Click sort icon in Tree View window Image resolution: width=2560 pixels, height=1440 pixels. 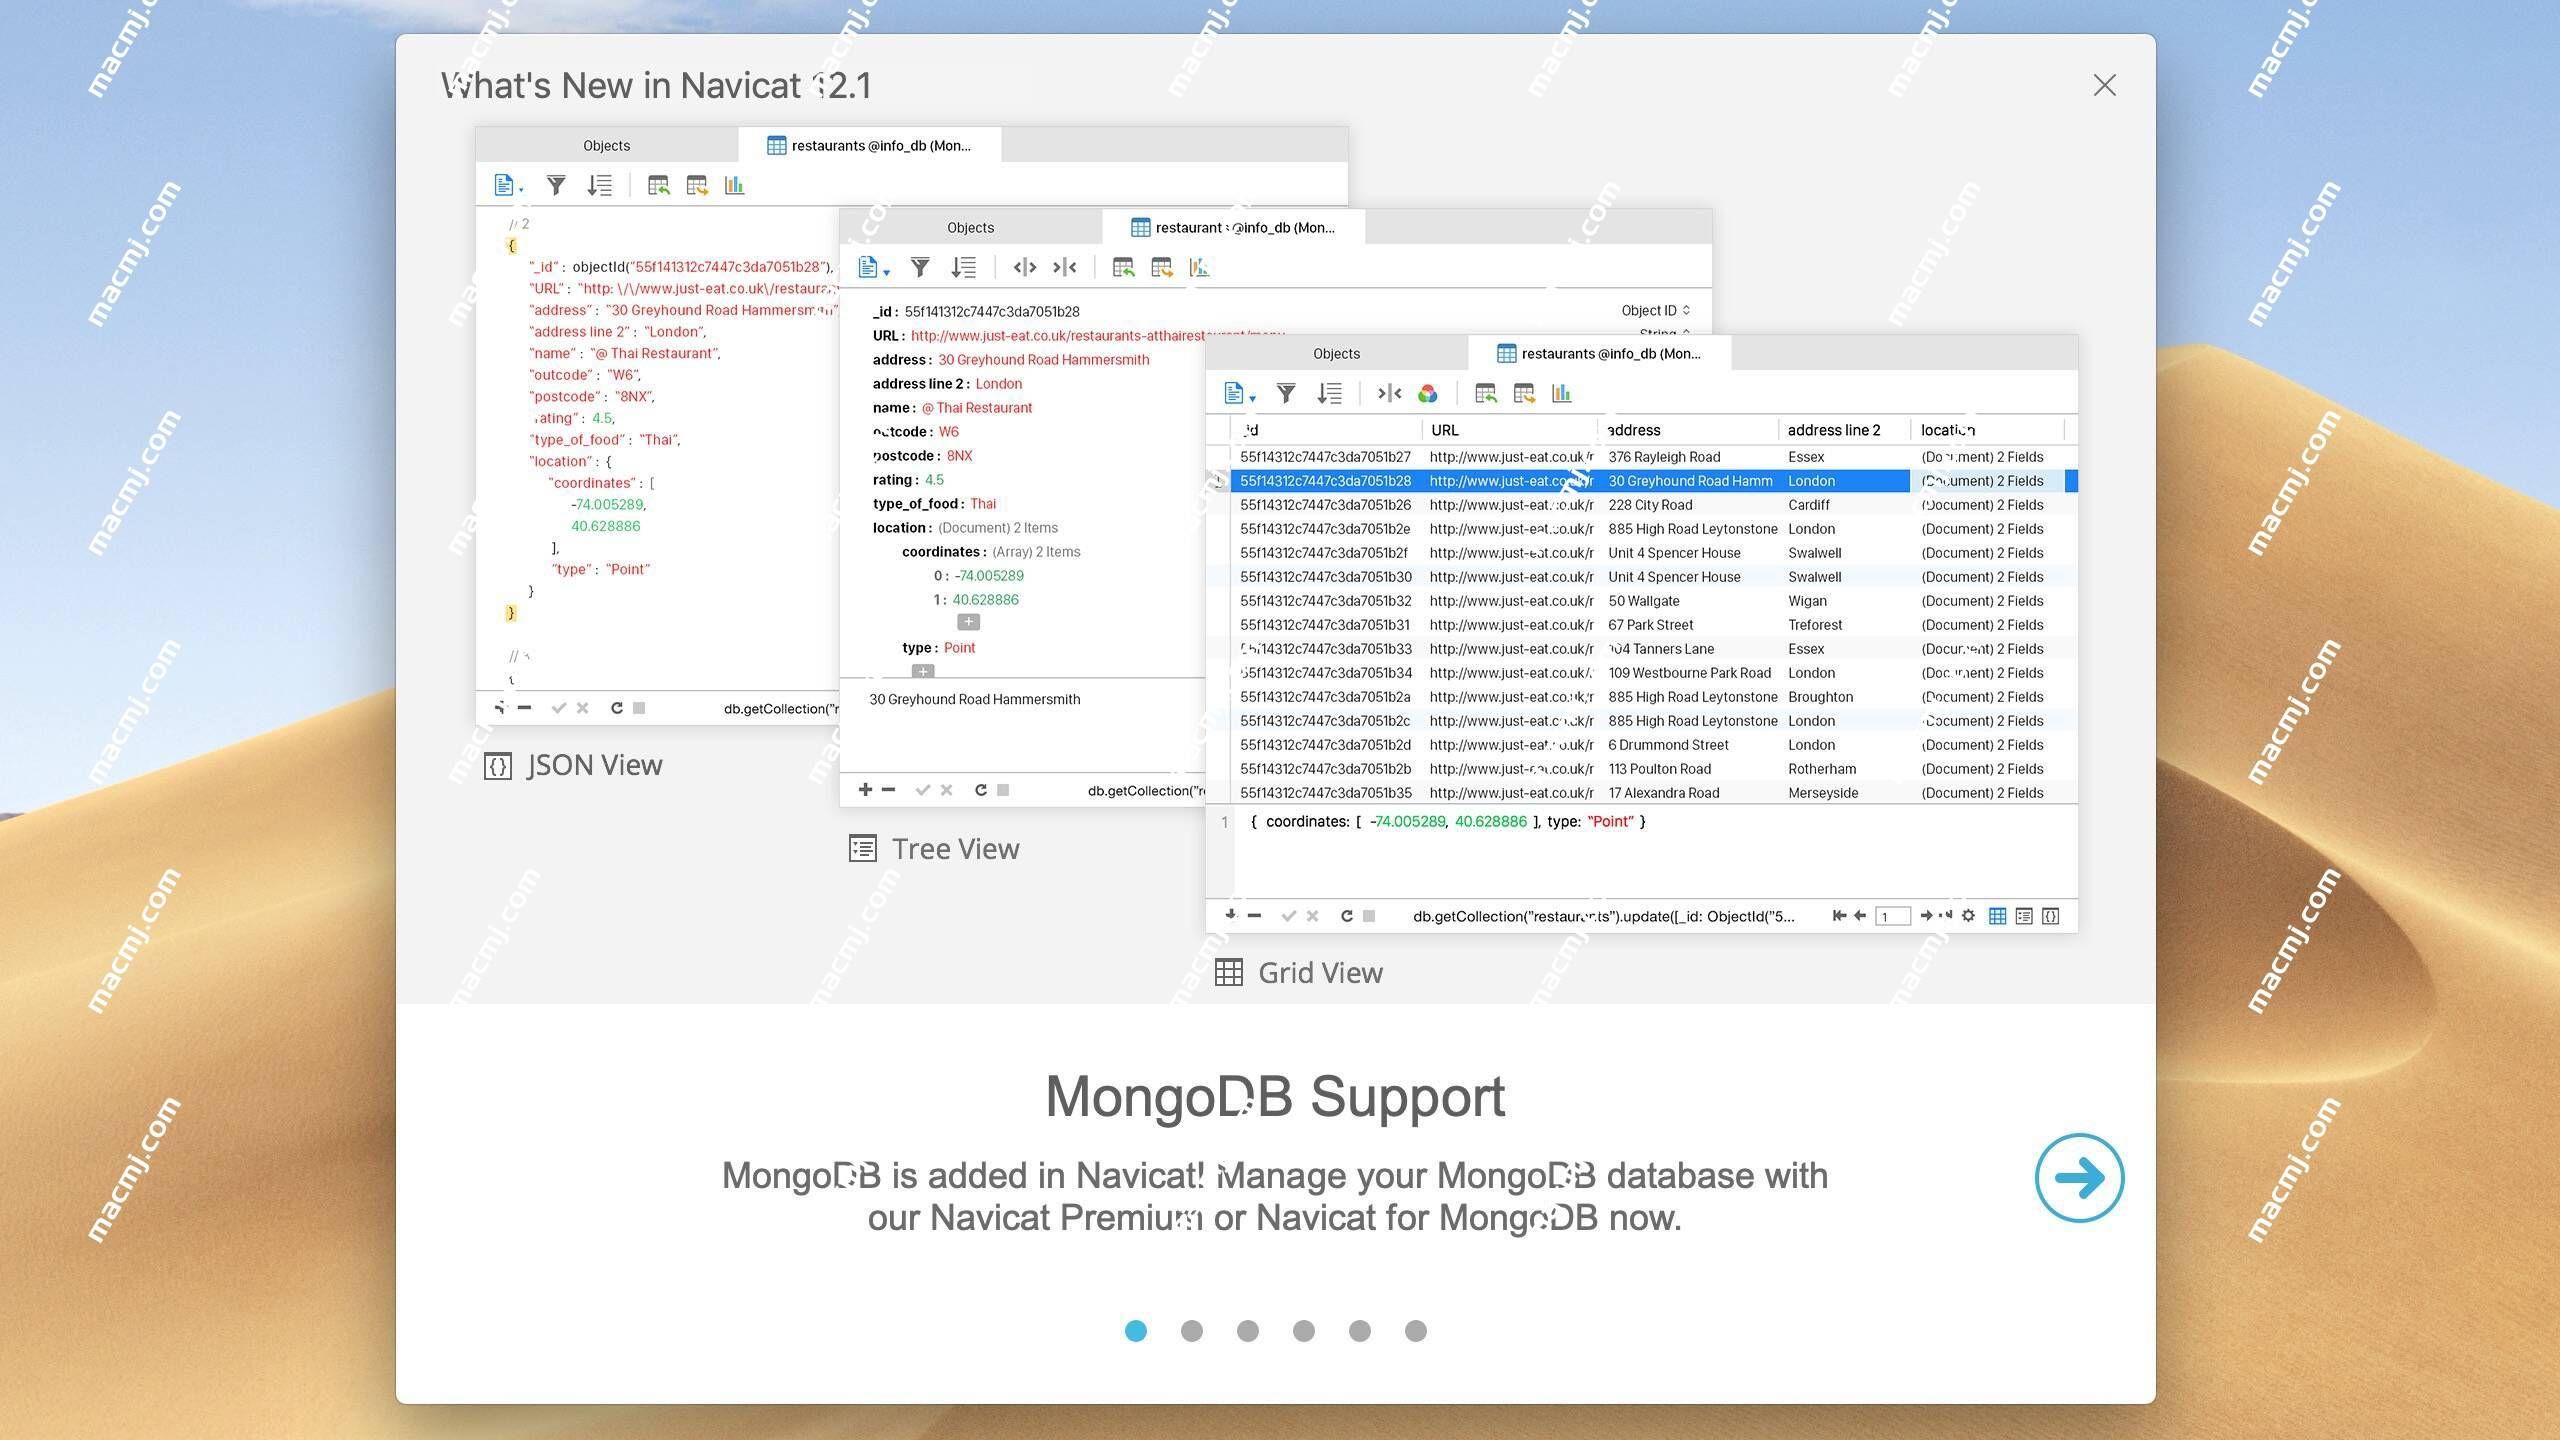[x=963, y=267]
